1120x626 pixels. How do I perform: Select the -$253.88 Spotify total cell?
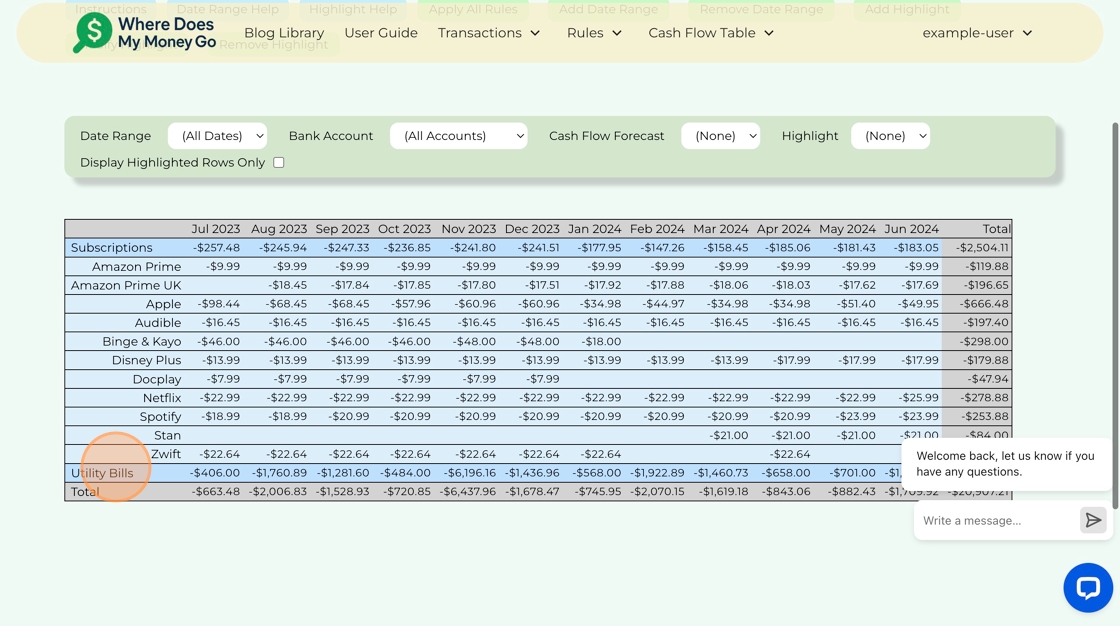[x=985, y=417]
